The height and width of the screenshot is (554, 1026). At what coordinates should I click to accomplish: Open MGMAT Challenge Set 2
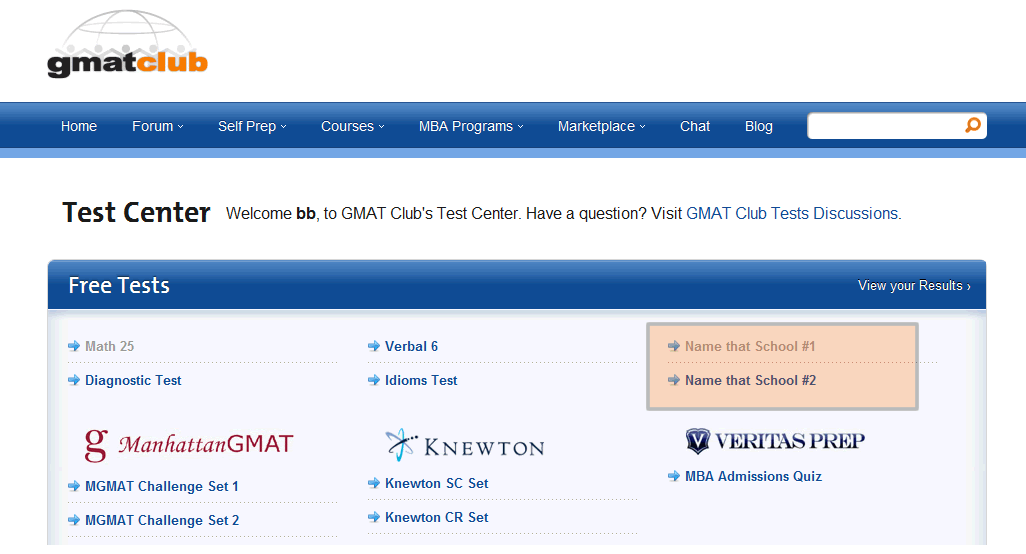[x=162, y=520]
